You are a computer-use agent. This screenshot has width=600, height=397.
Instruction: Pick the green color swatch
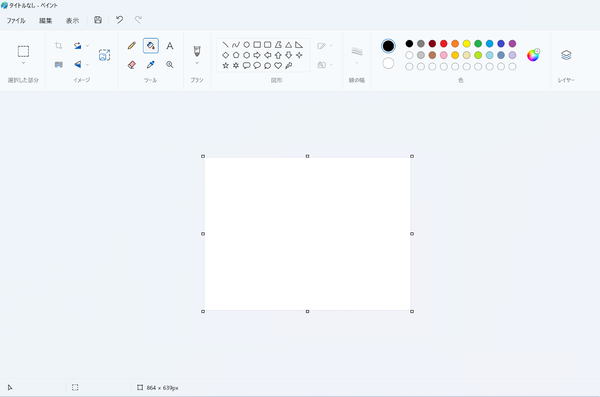[x=478, y=44]
